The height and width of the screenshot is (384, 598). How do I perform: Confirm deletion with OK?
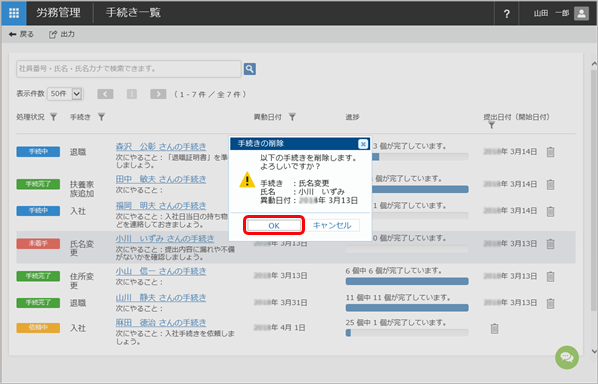pyautogui.click(x=274, y=225)
